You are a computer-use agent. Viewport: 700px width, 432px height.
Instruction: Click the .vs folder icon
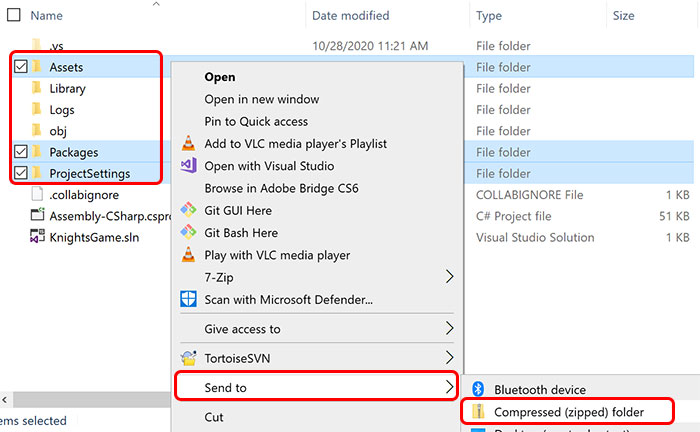tap(37, 44)
